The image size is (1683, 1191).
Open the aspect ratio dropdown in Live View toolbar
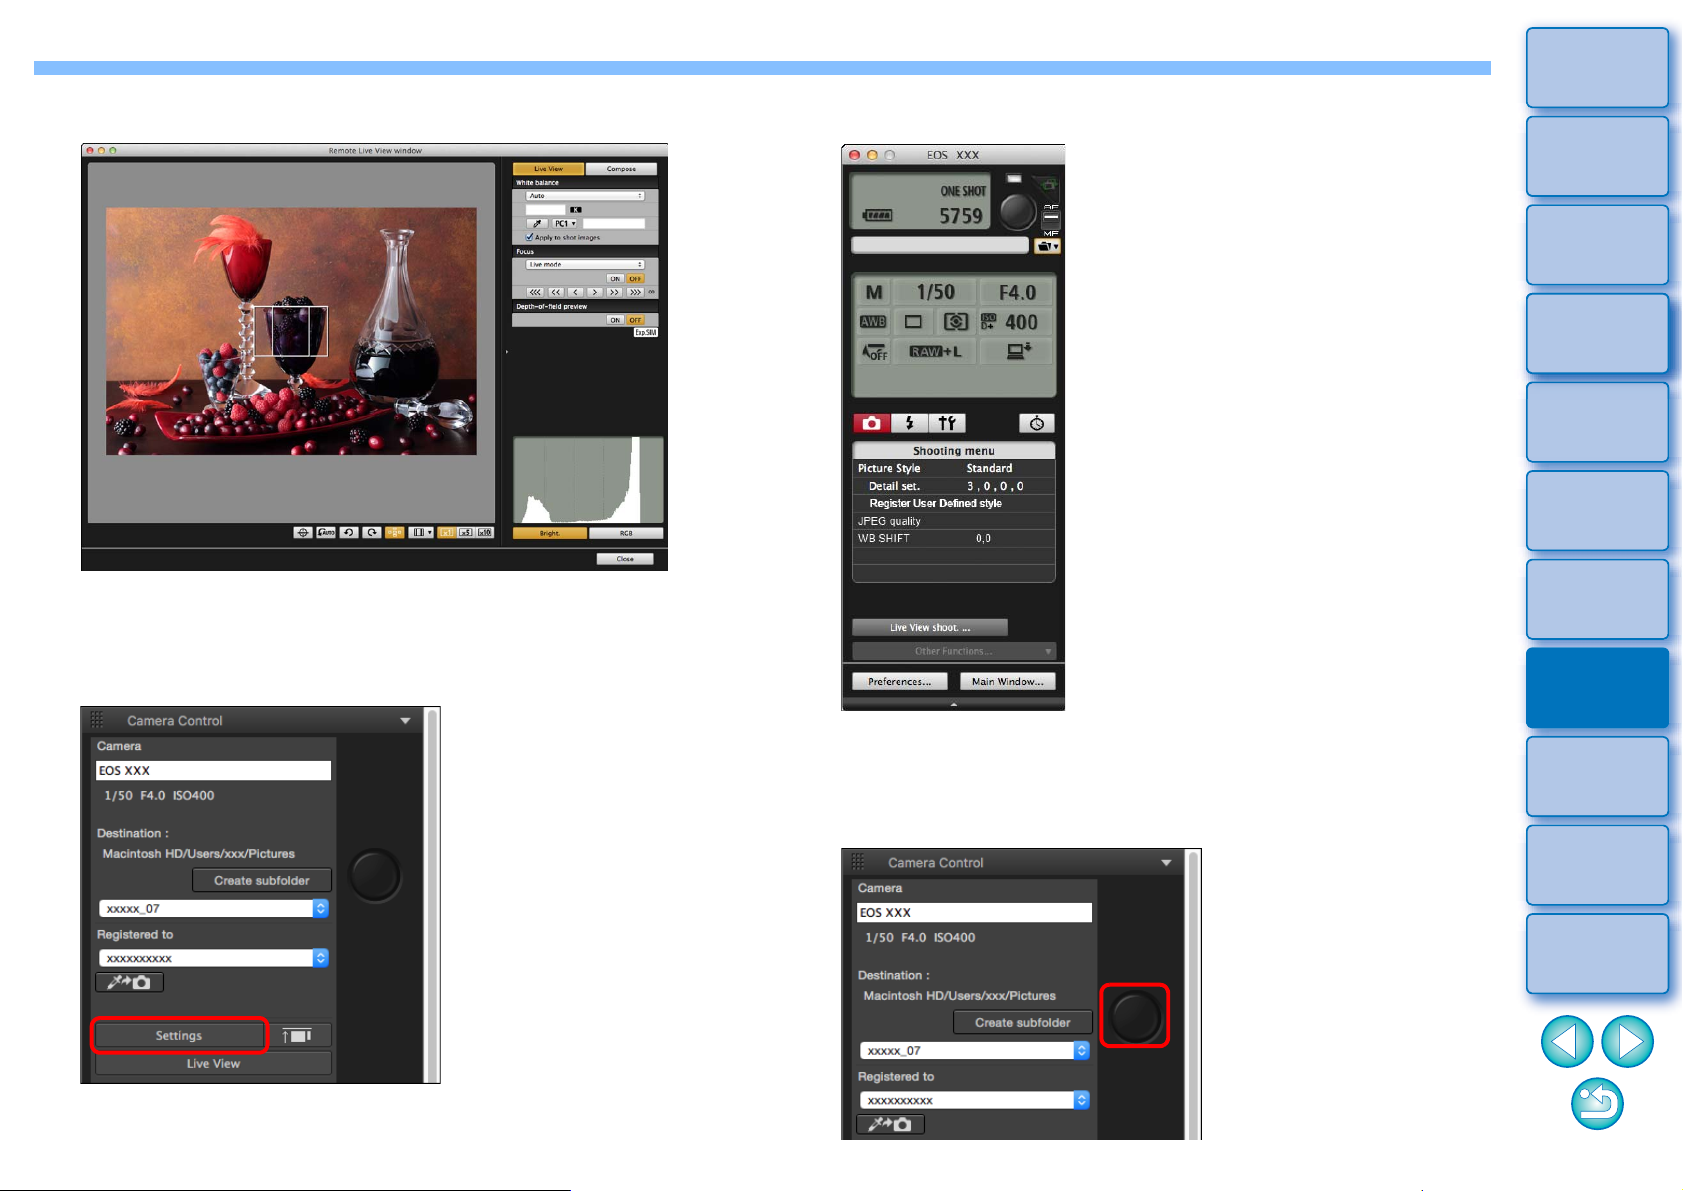click(x=422, y=532)
